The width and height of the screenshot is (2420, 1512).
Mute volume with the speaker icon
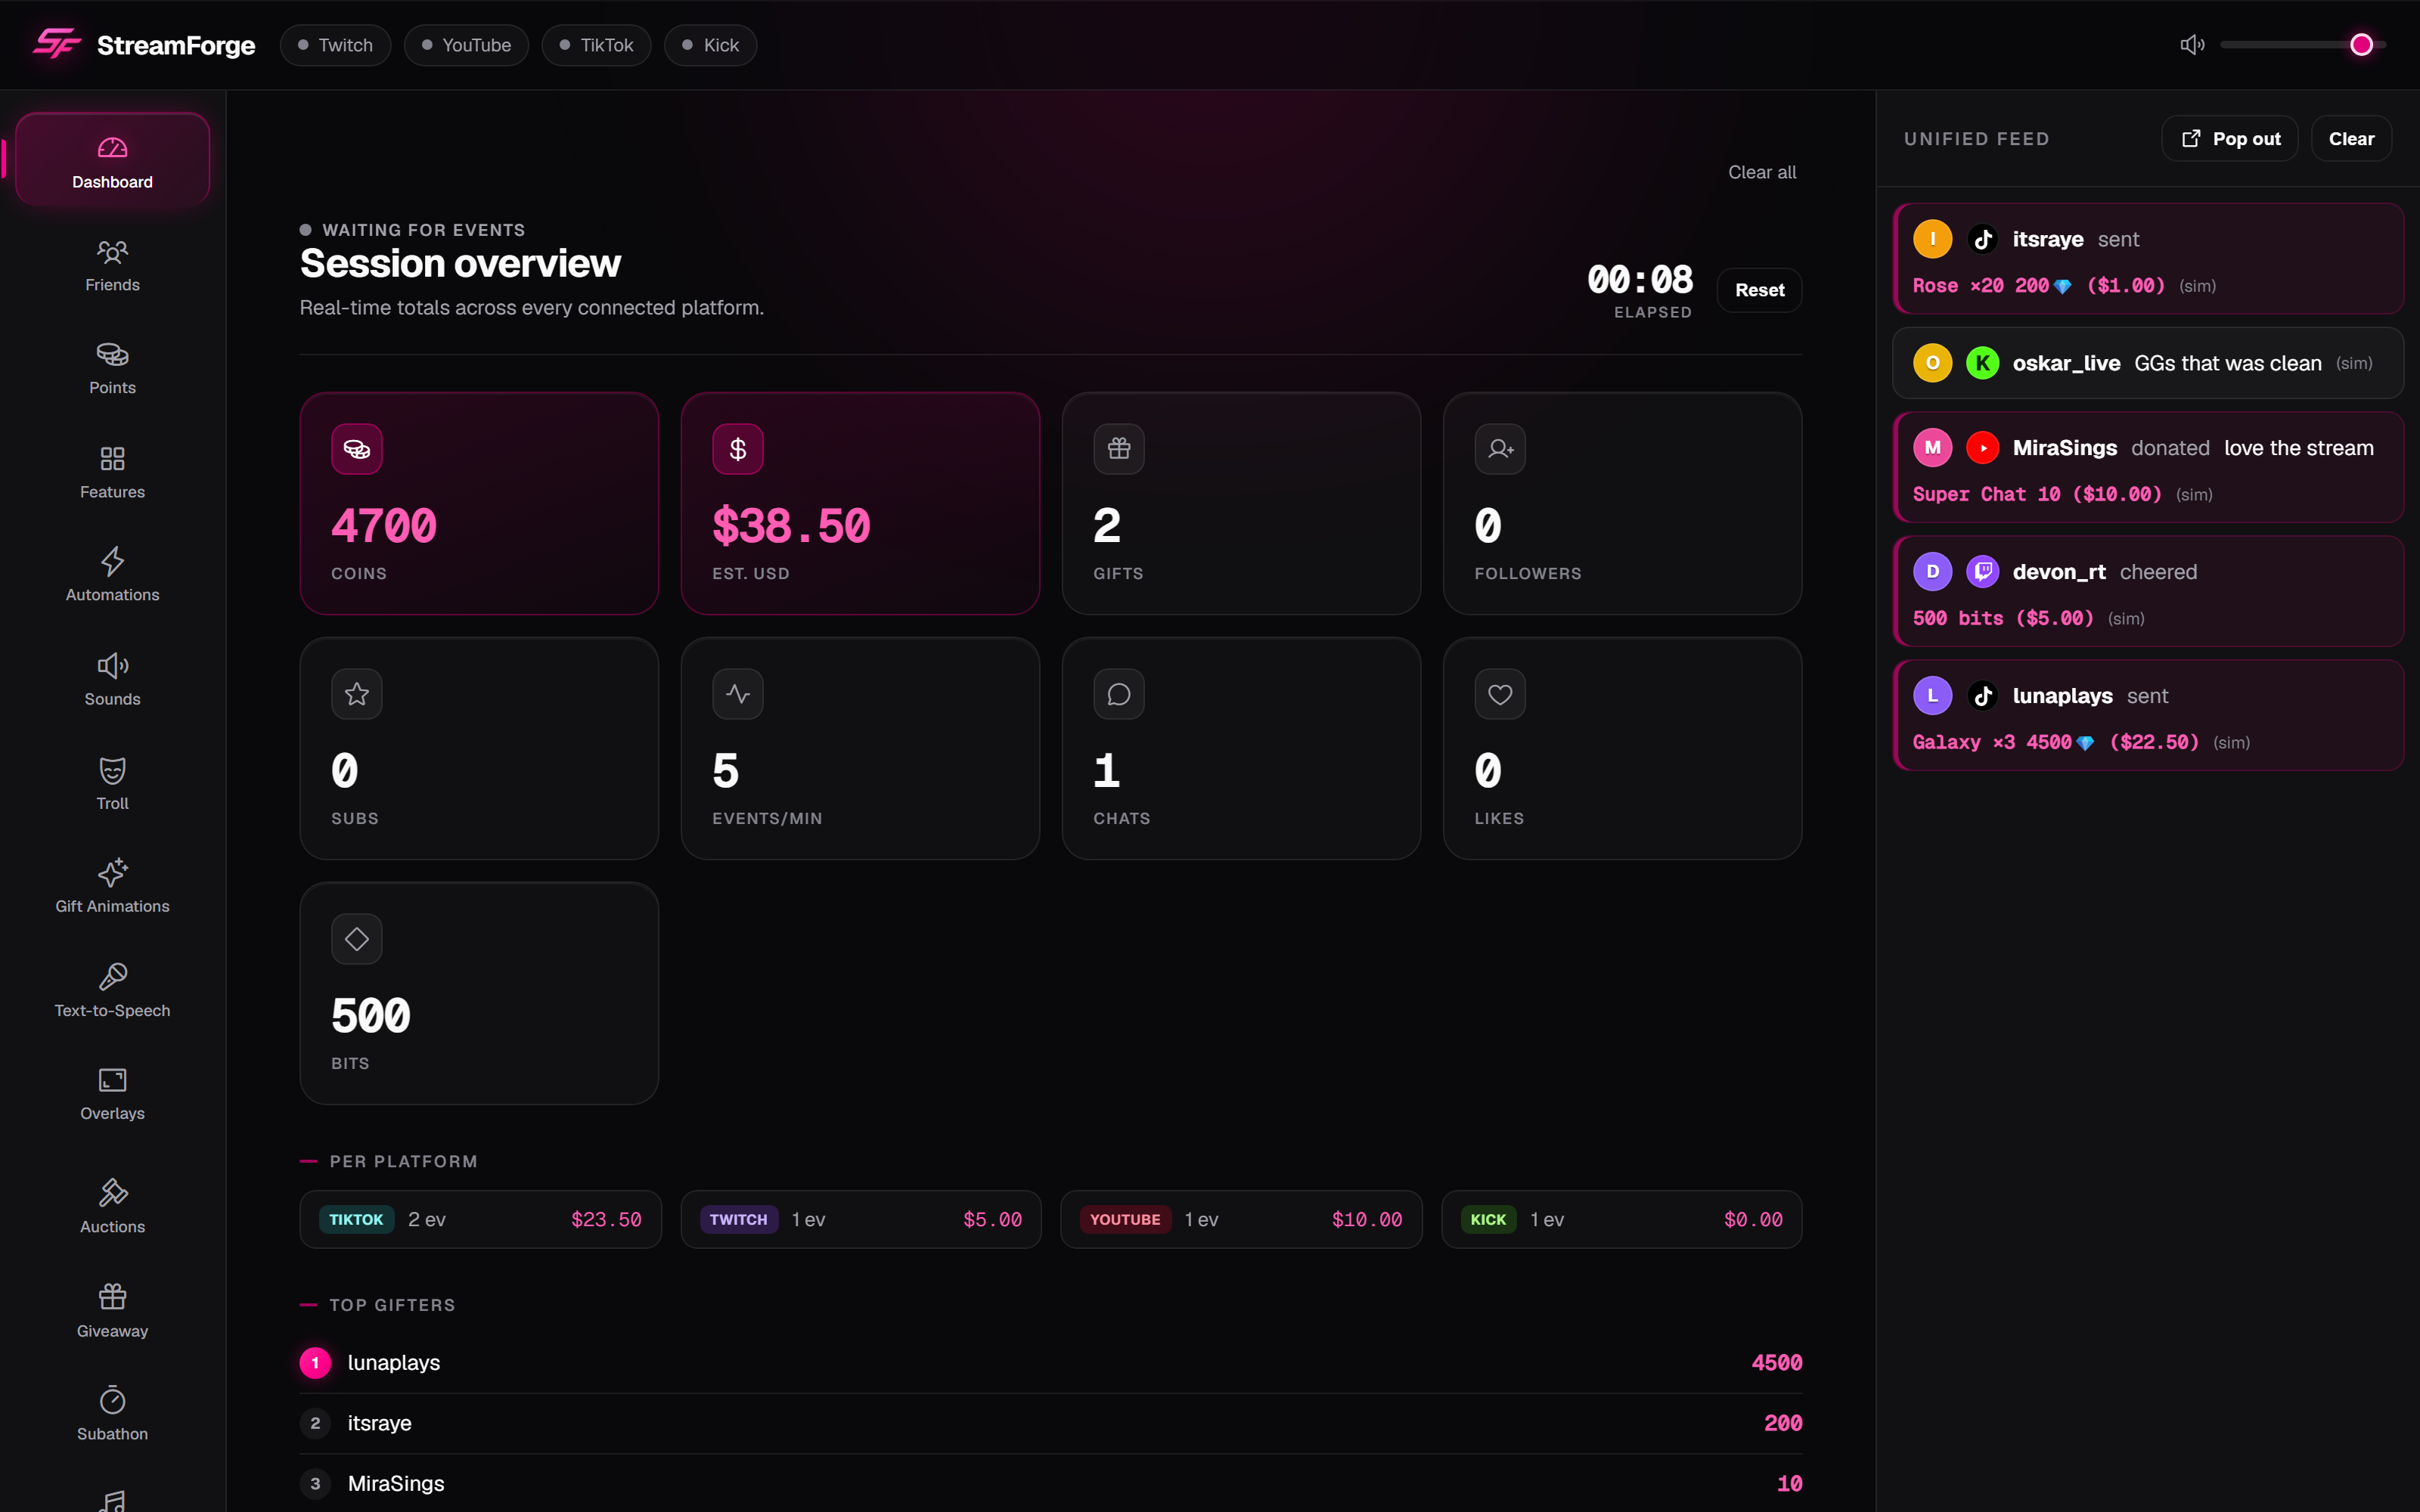click(x=2192, y=45)
